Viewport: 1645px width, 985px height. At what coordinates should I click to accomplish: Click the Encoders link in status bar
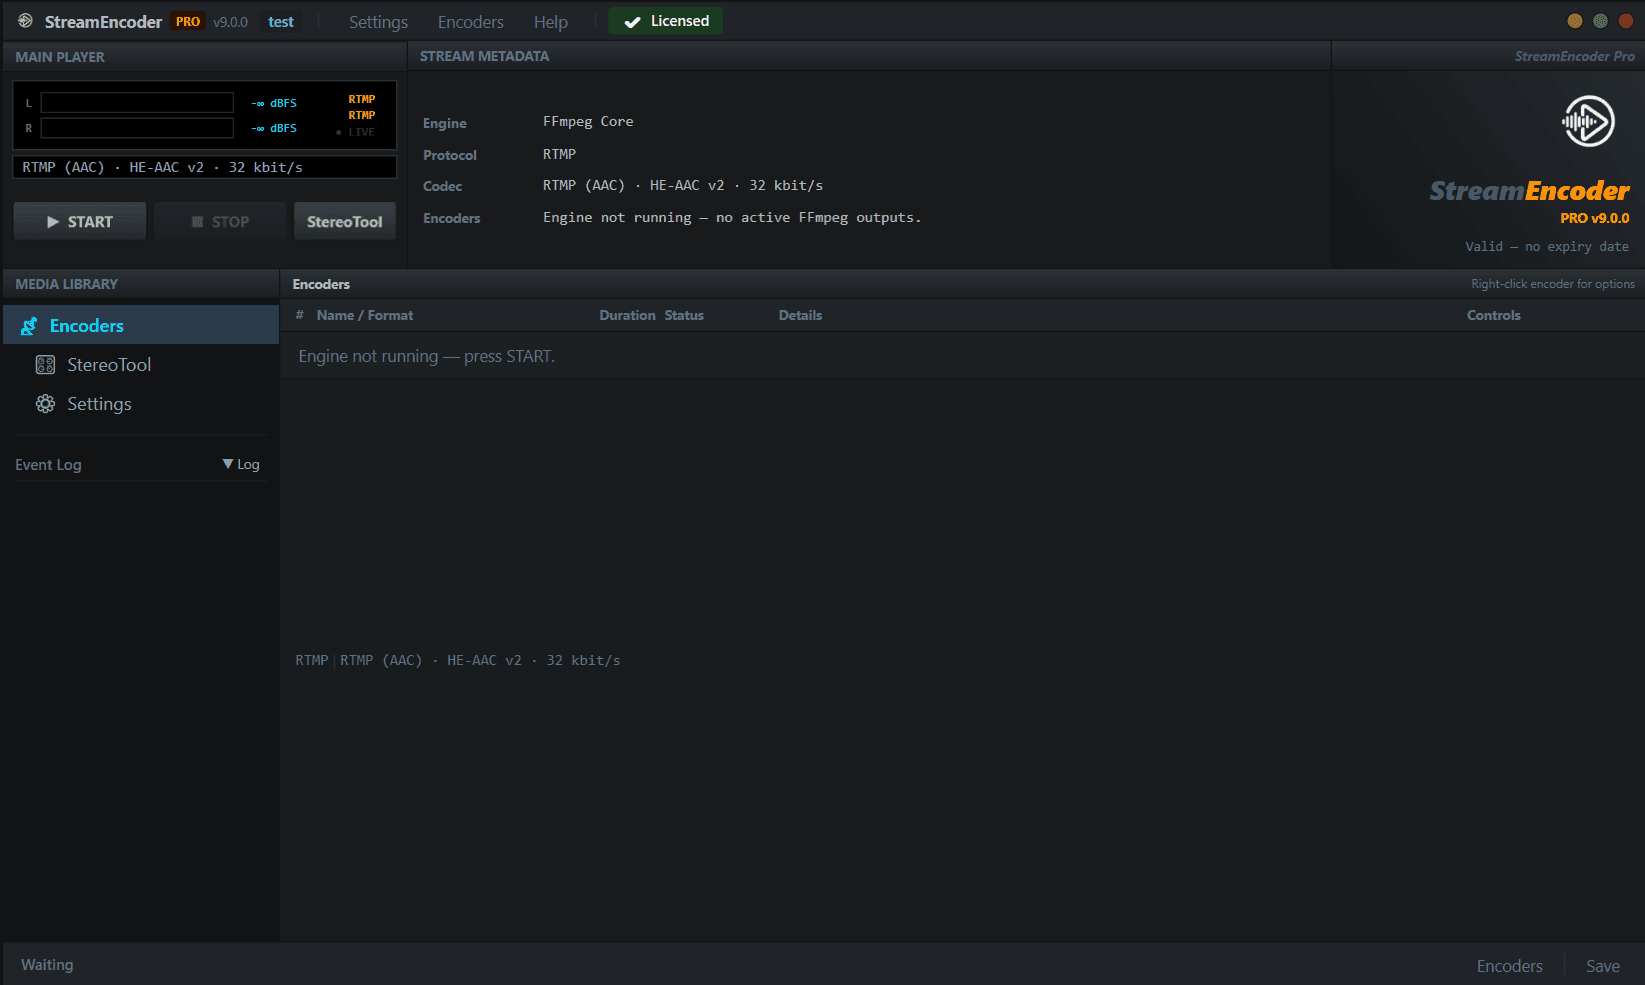[x=1509, y=966]
